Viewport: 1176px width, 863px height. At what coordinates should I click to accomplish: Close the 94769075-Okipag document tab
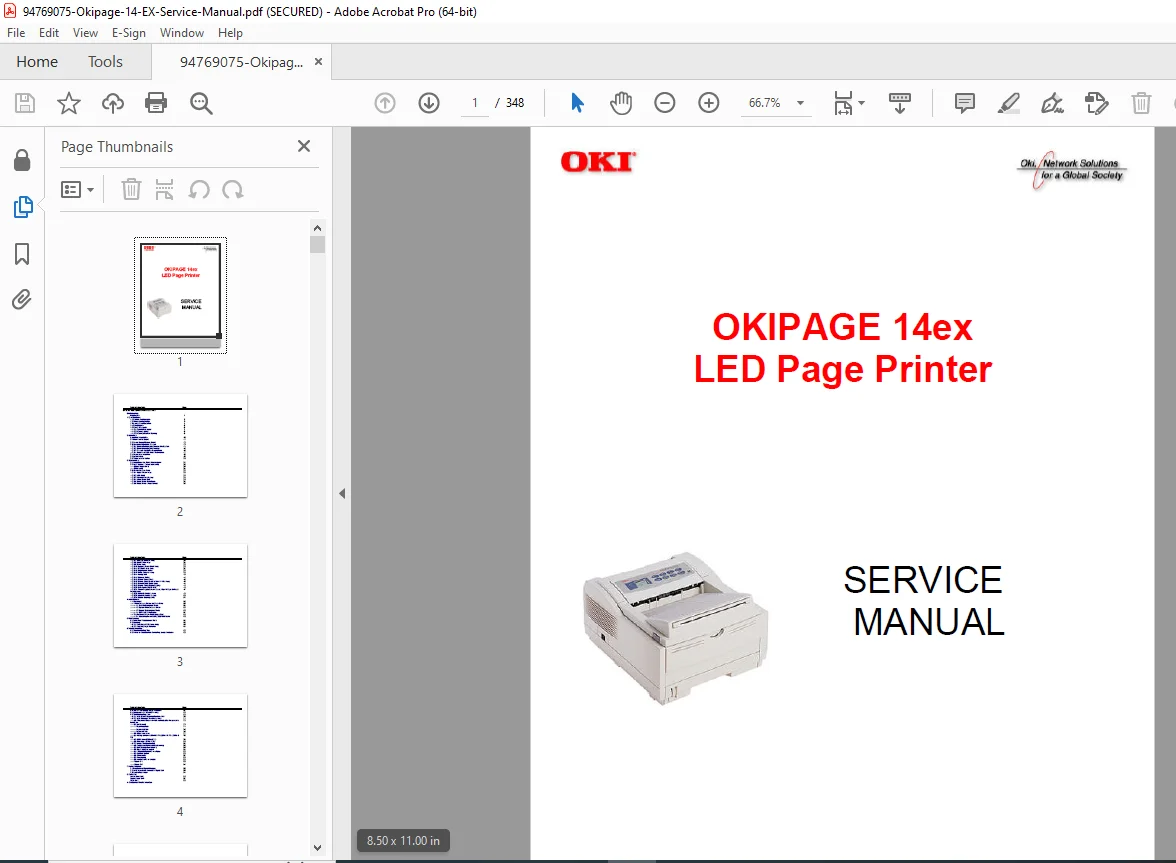coord(318,61)
